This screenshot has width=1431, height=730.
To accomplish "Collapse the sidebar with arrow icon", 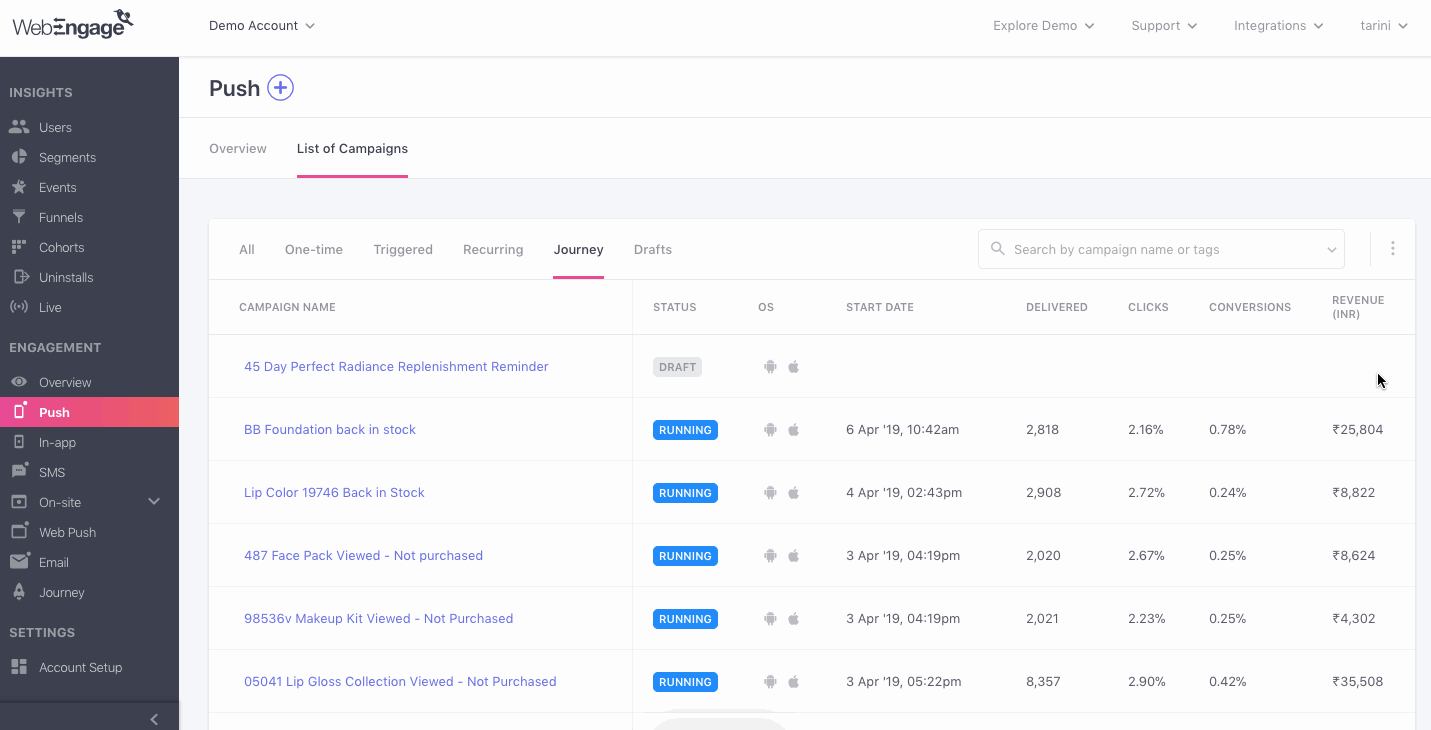I will coord(154,719).
